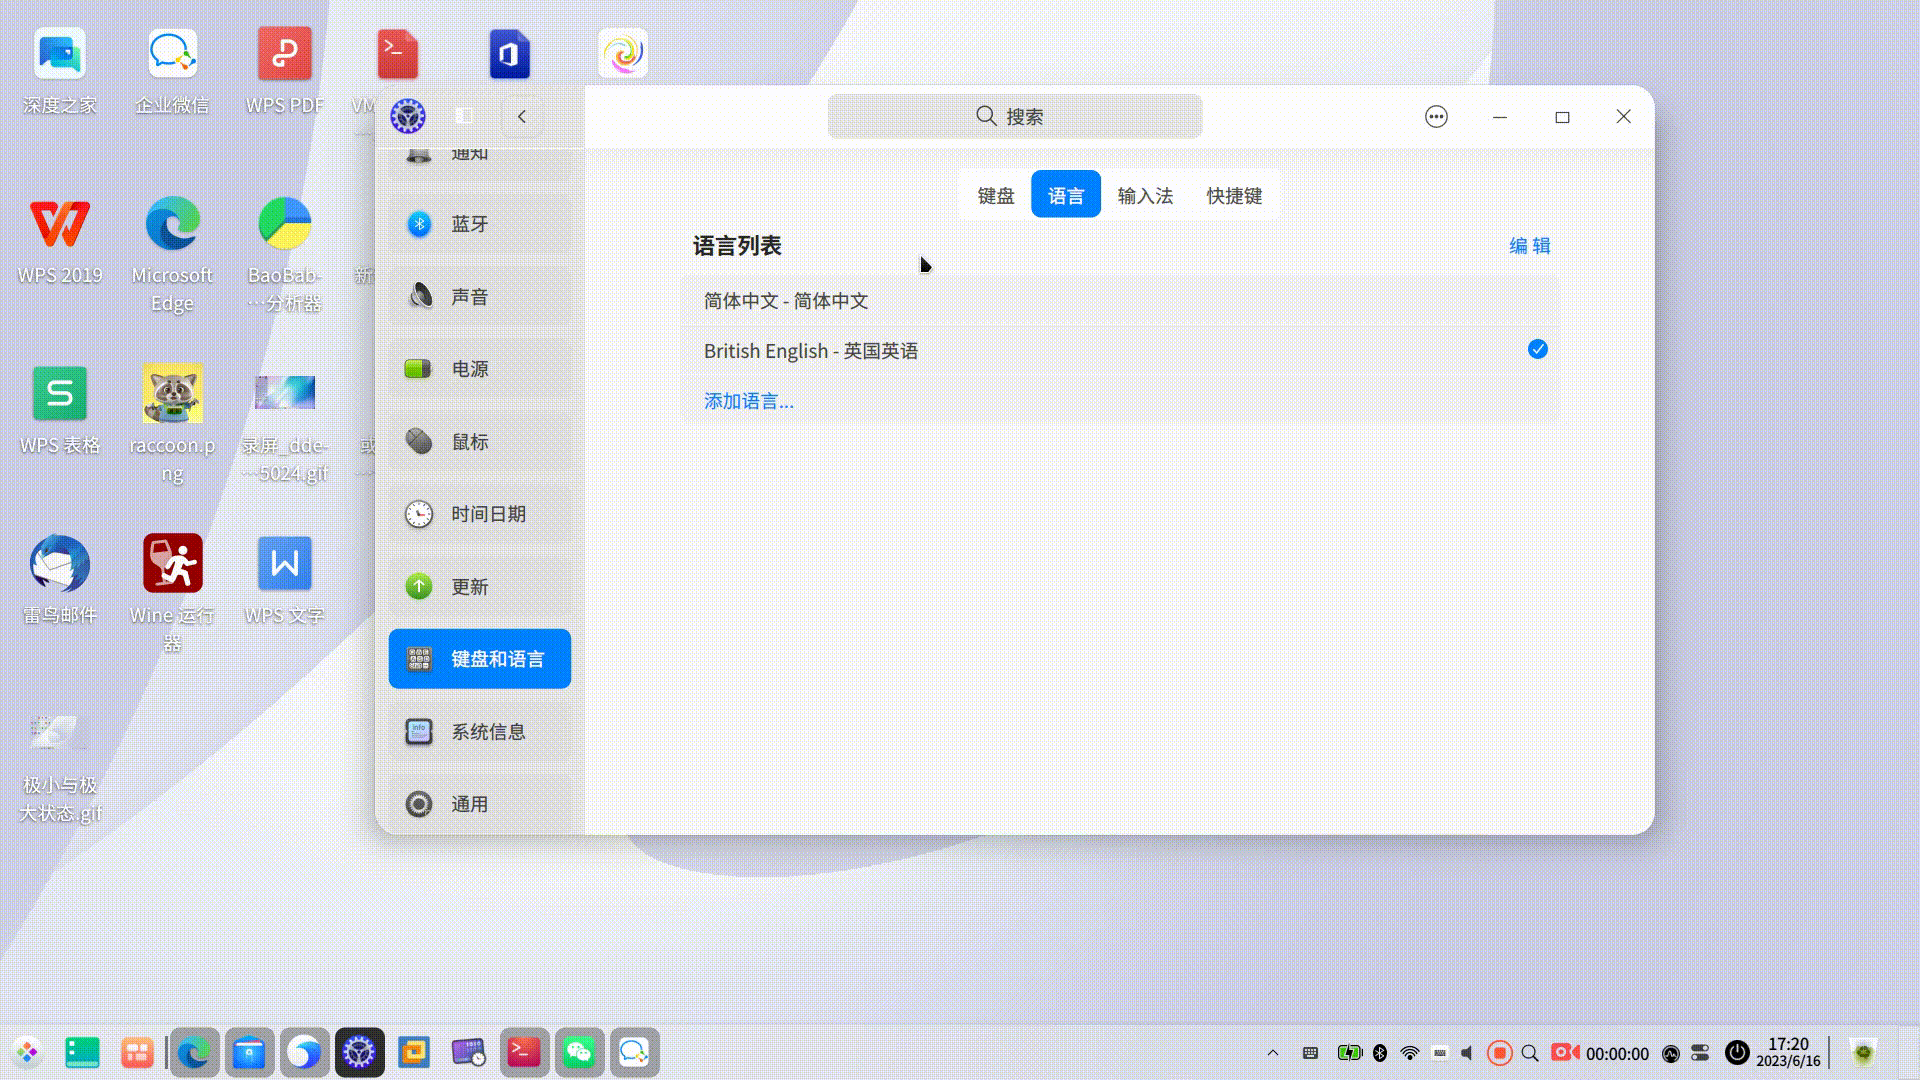Open WeChat from the dock
Screen dimensions: 1920x1080
(579, 1051)
